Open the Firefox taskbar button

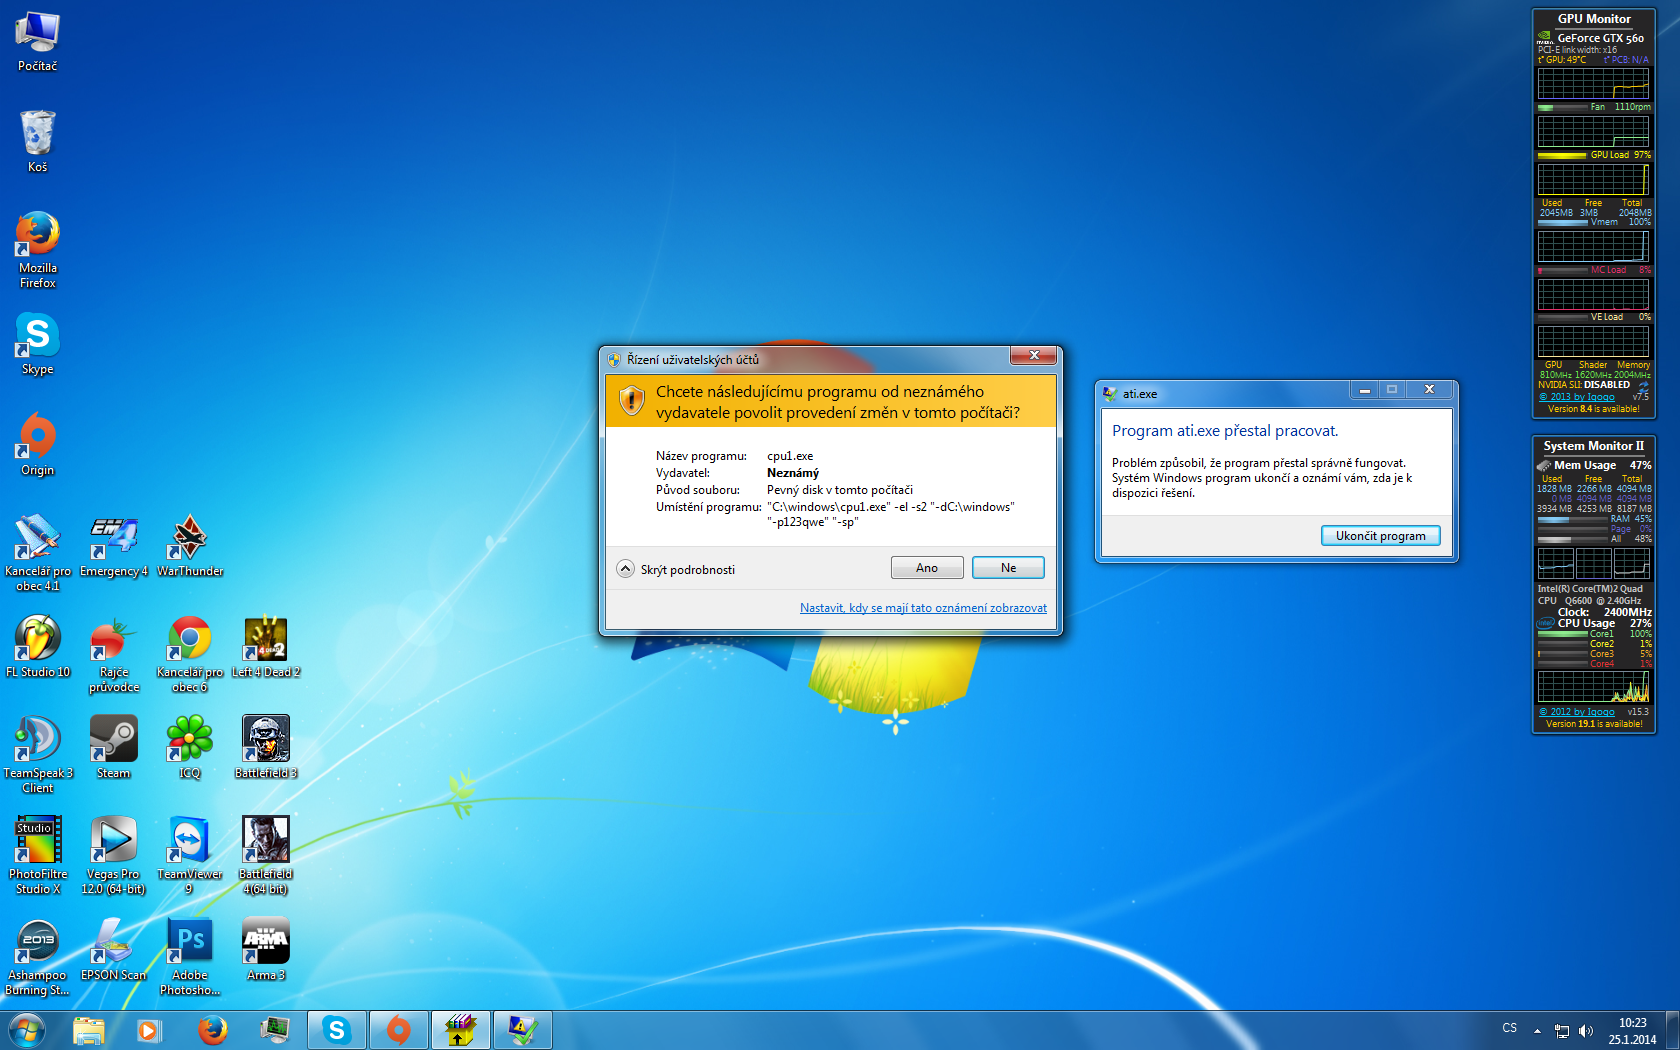212,1030
